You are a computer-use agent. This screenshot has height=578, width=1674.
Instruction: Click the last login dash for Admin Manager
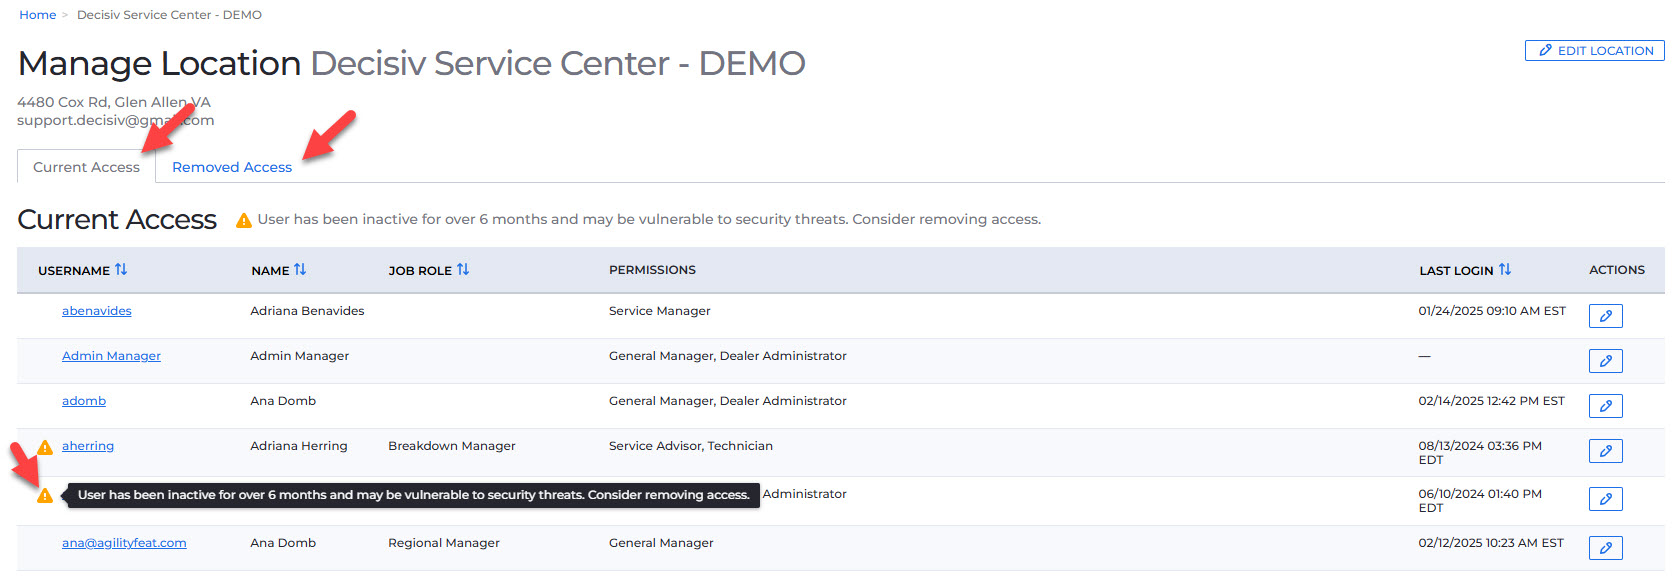(x=1424, y=356)
